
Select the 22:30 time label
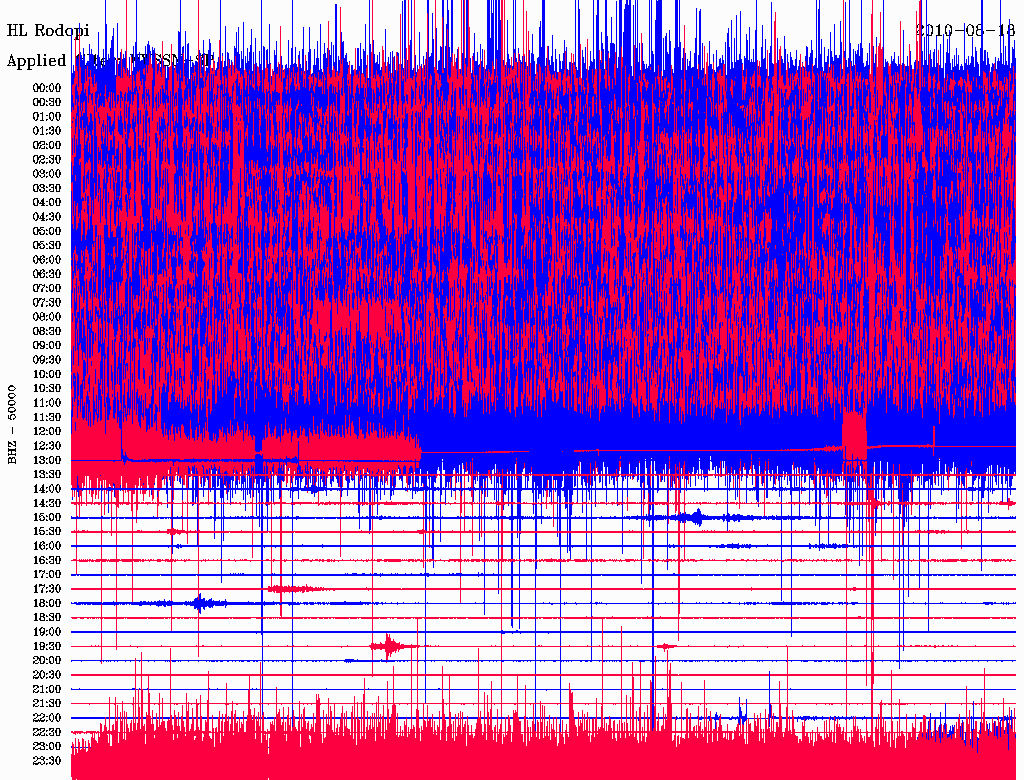click(46, 733)
